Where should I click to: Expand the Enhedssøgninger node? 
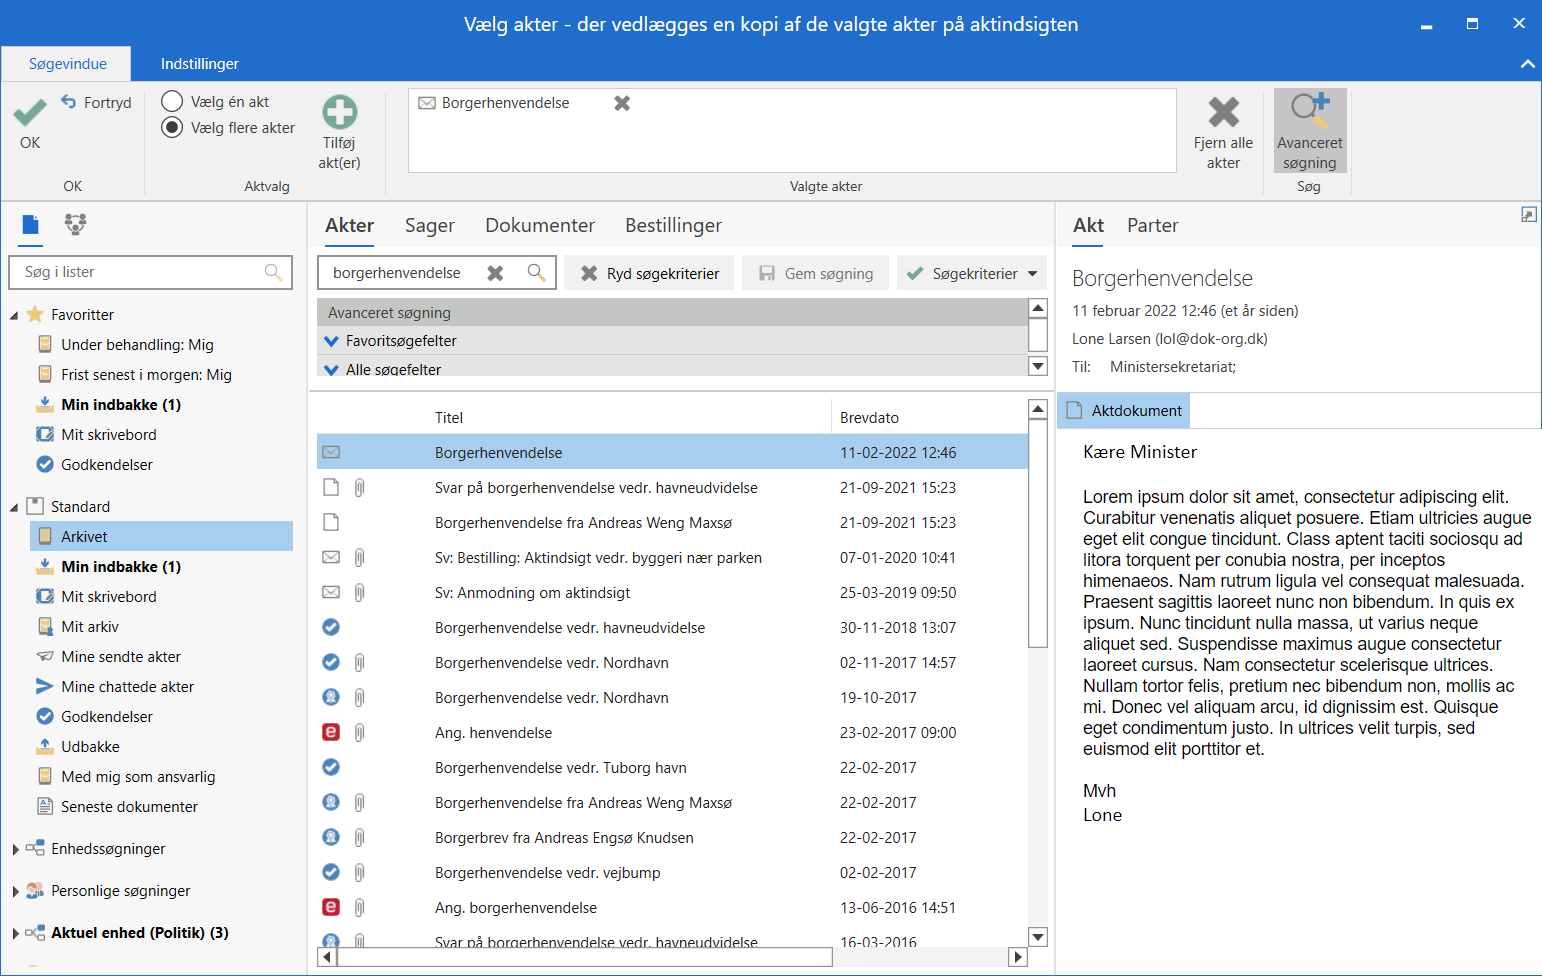point(15,849)
